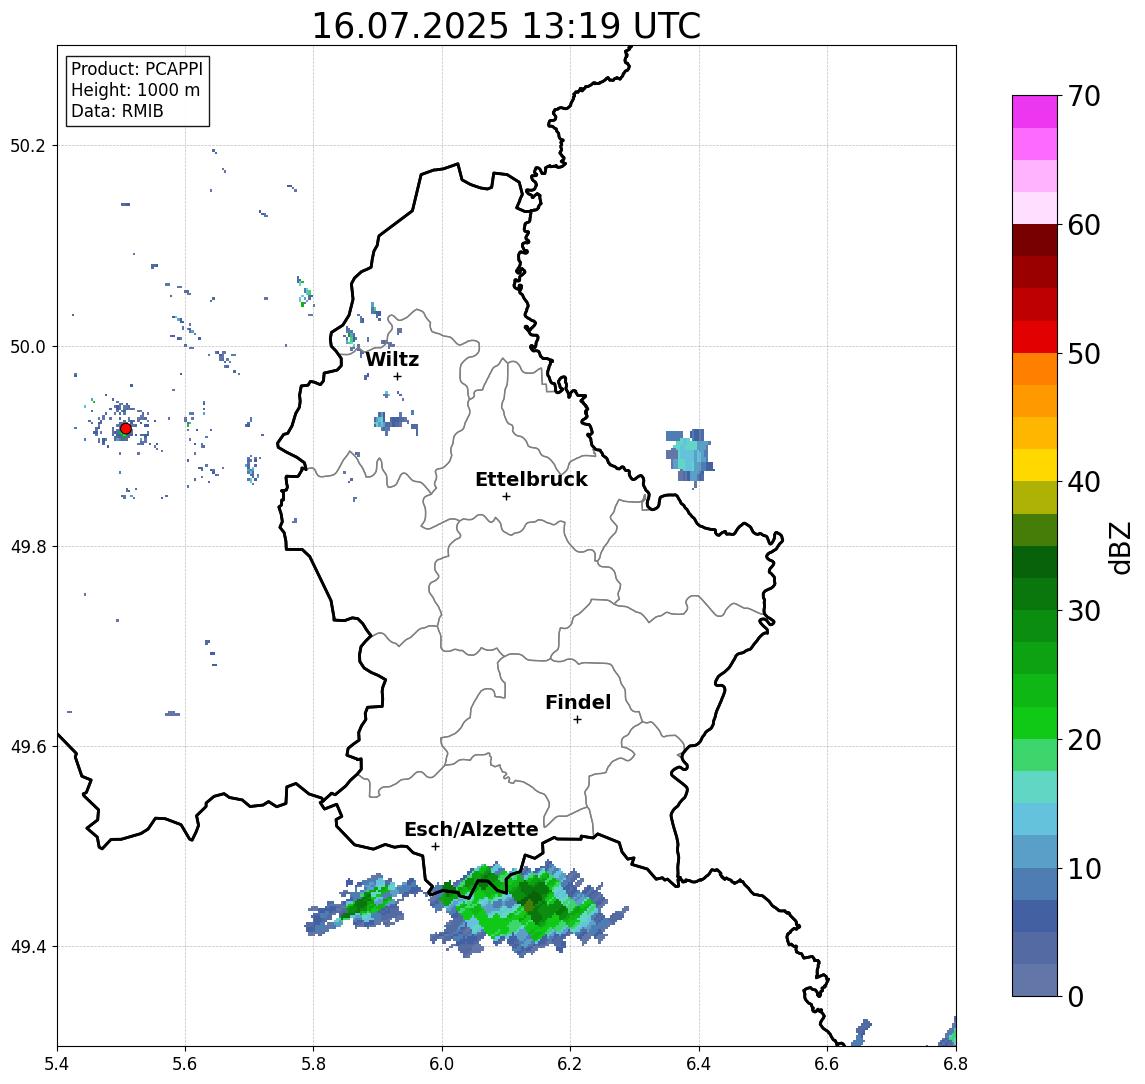Viewport: 1145px width, 1084px height.
Task: Click the colorbar tick label 40
Action: click(1084, 482)
